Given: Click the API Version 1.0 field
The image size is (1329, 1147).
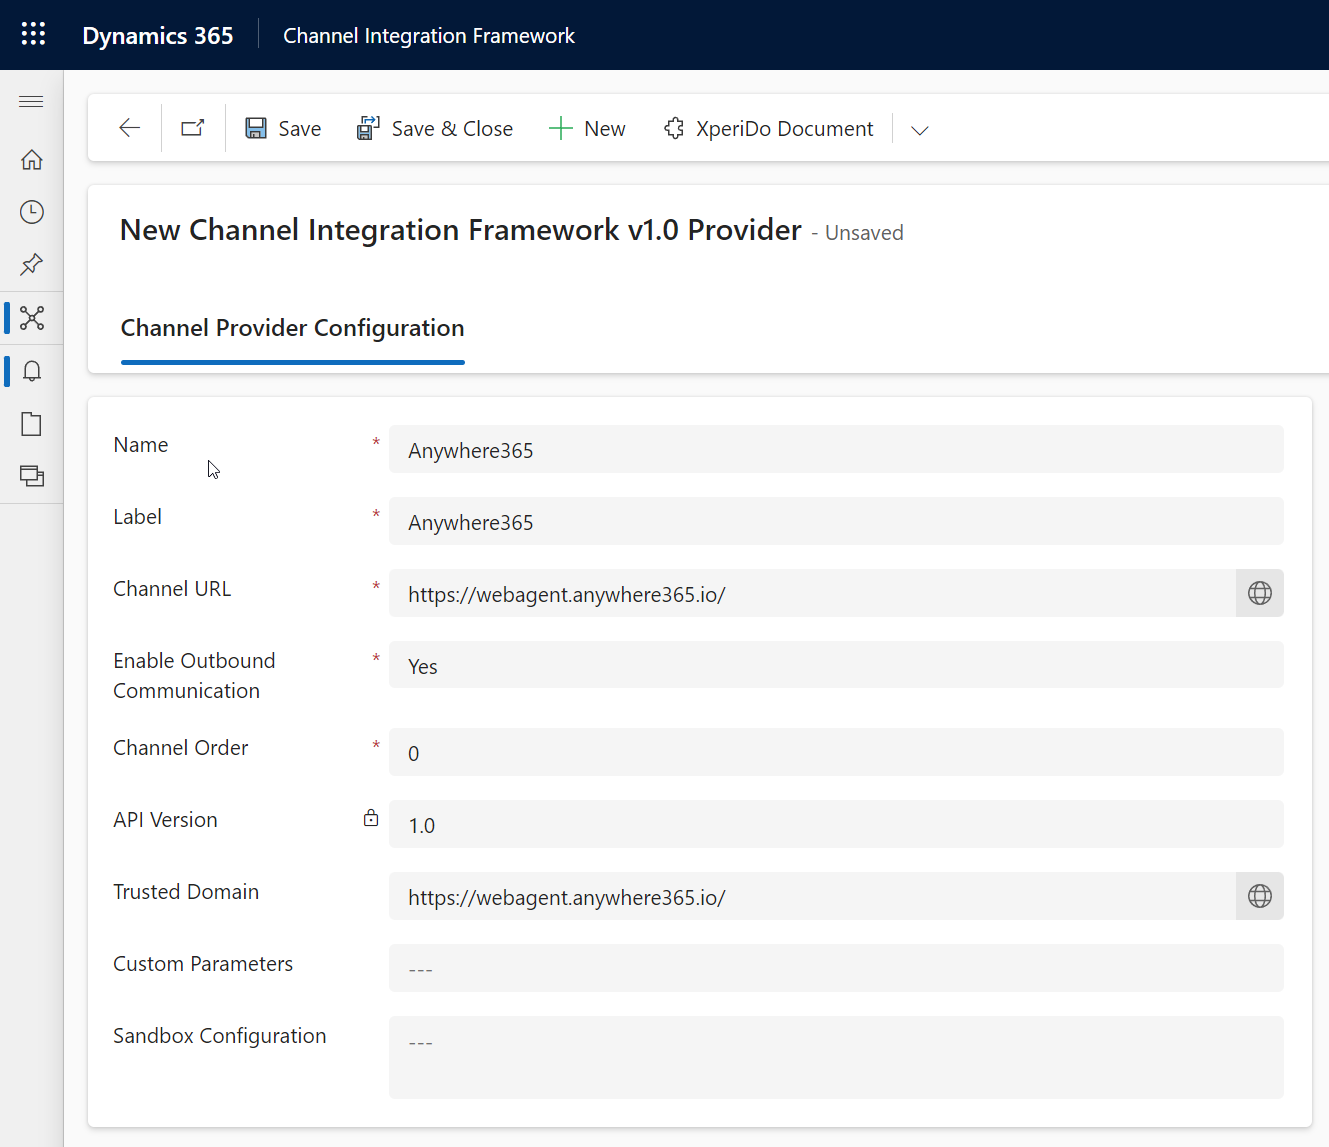Looking at the screenshot, I should click(x=836, y=824).
